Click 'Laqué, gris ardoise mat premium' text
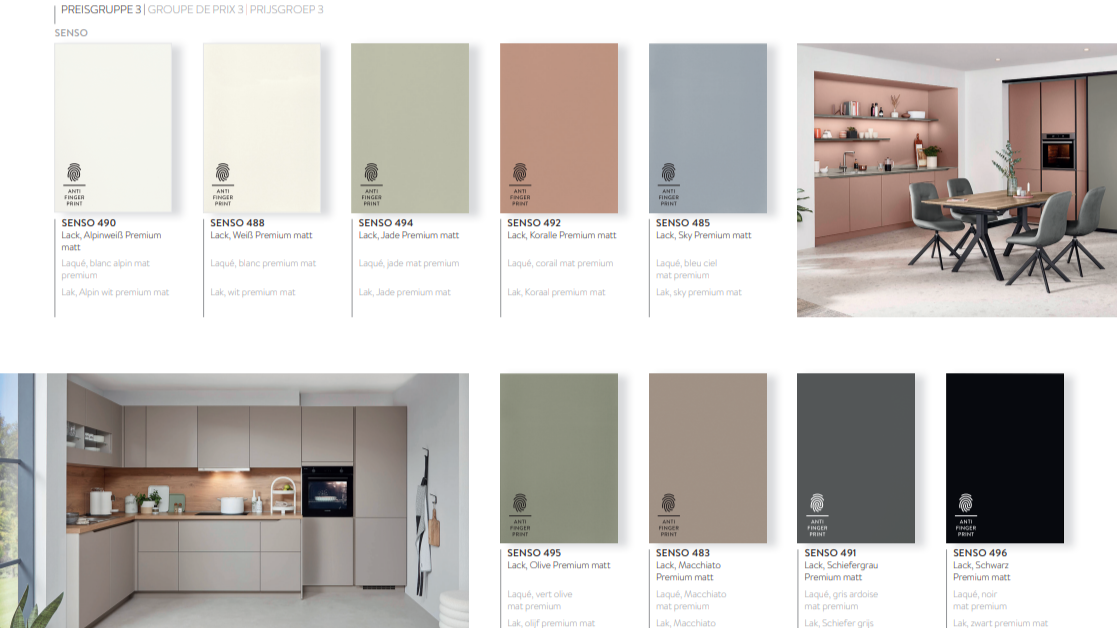The height and width of the screenshot is (628, 1117). (x=841, y=600)
